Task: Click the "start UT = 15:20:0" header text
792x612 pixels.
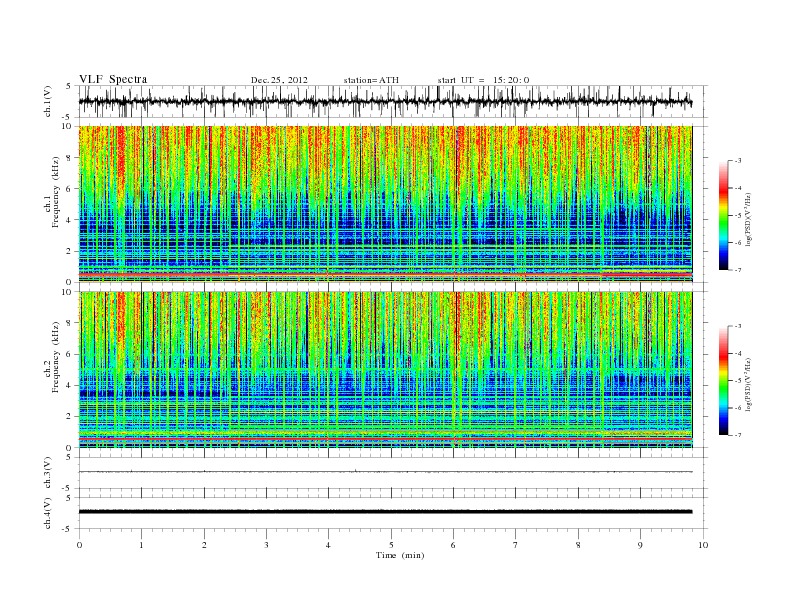Action: click(483, 80)
